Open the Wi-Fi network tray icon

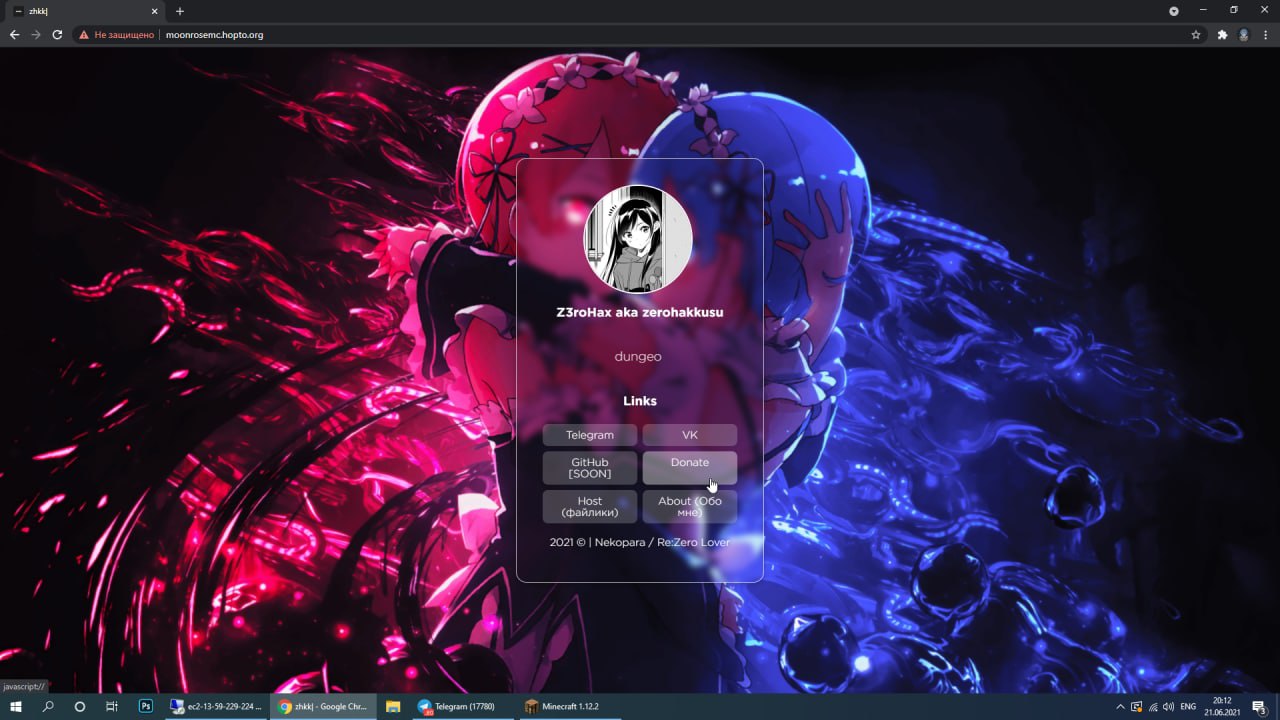pos(1153,706)
